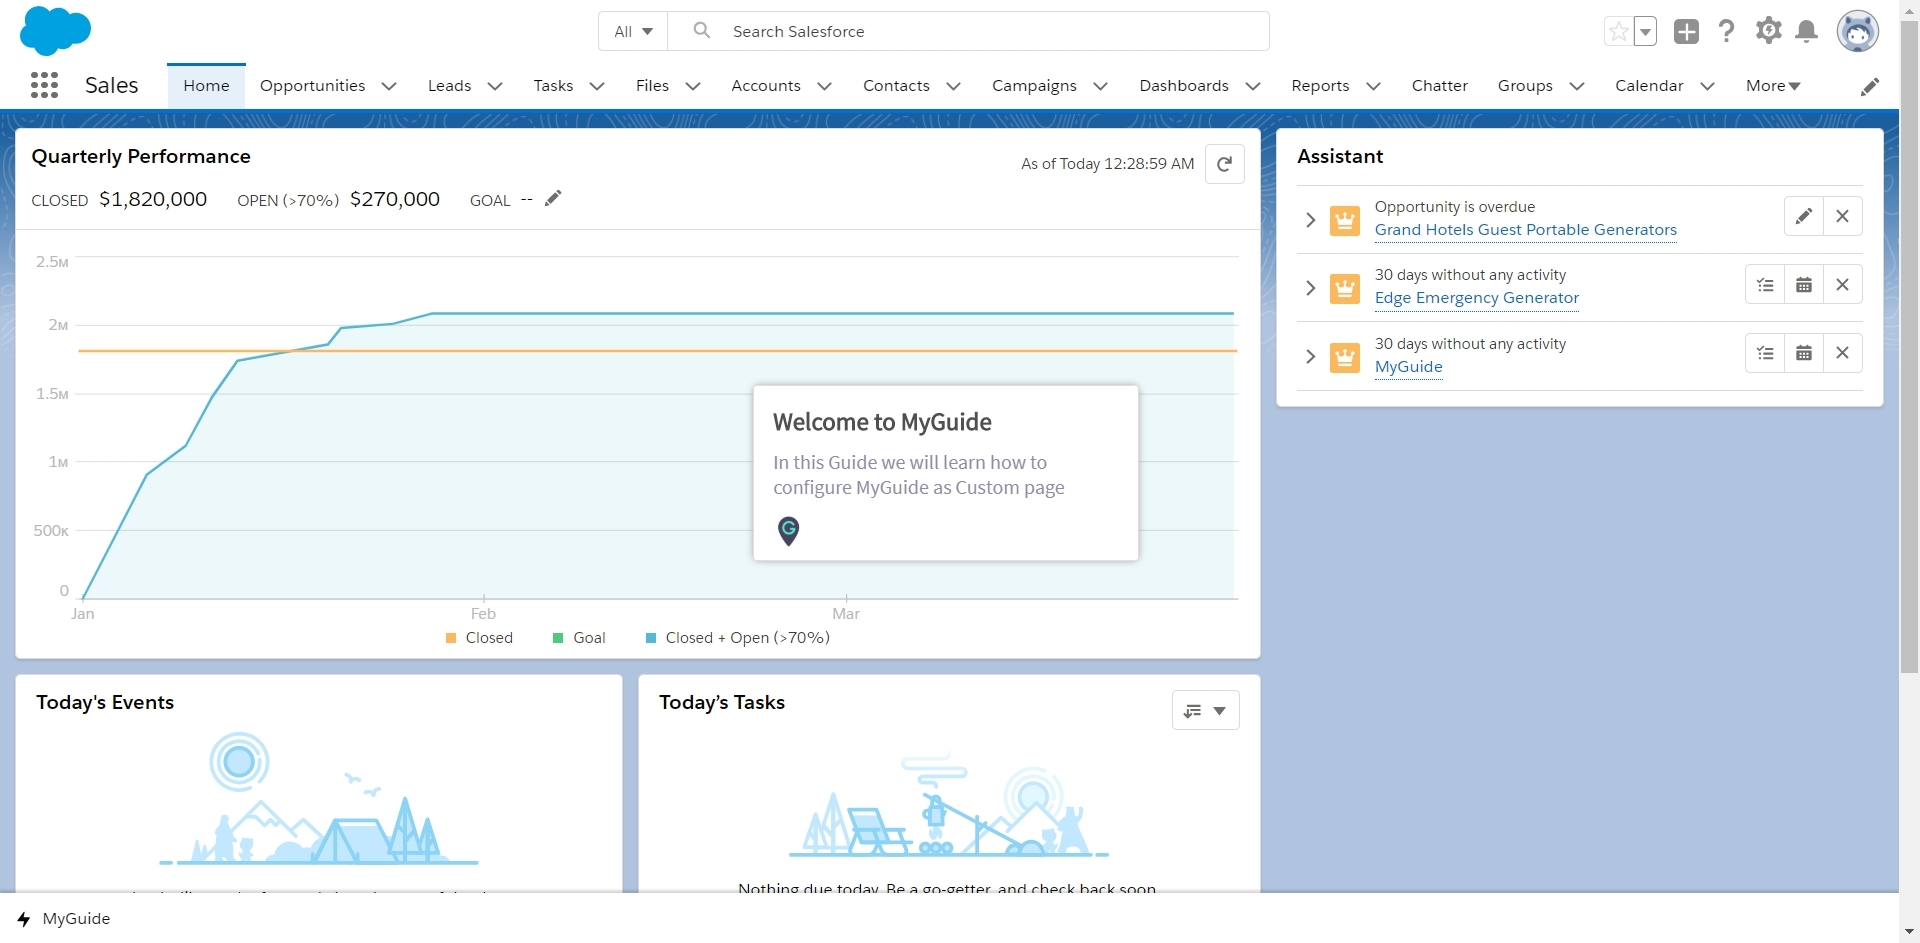Open the Edge Emergency Generator link

point(1476,298)
